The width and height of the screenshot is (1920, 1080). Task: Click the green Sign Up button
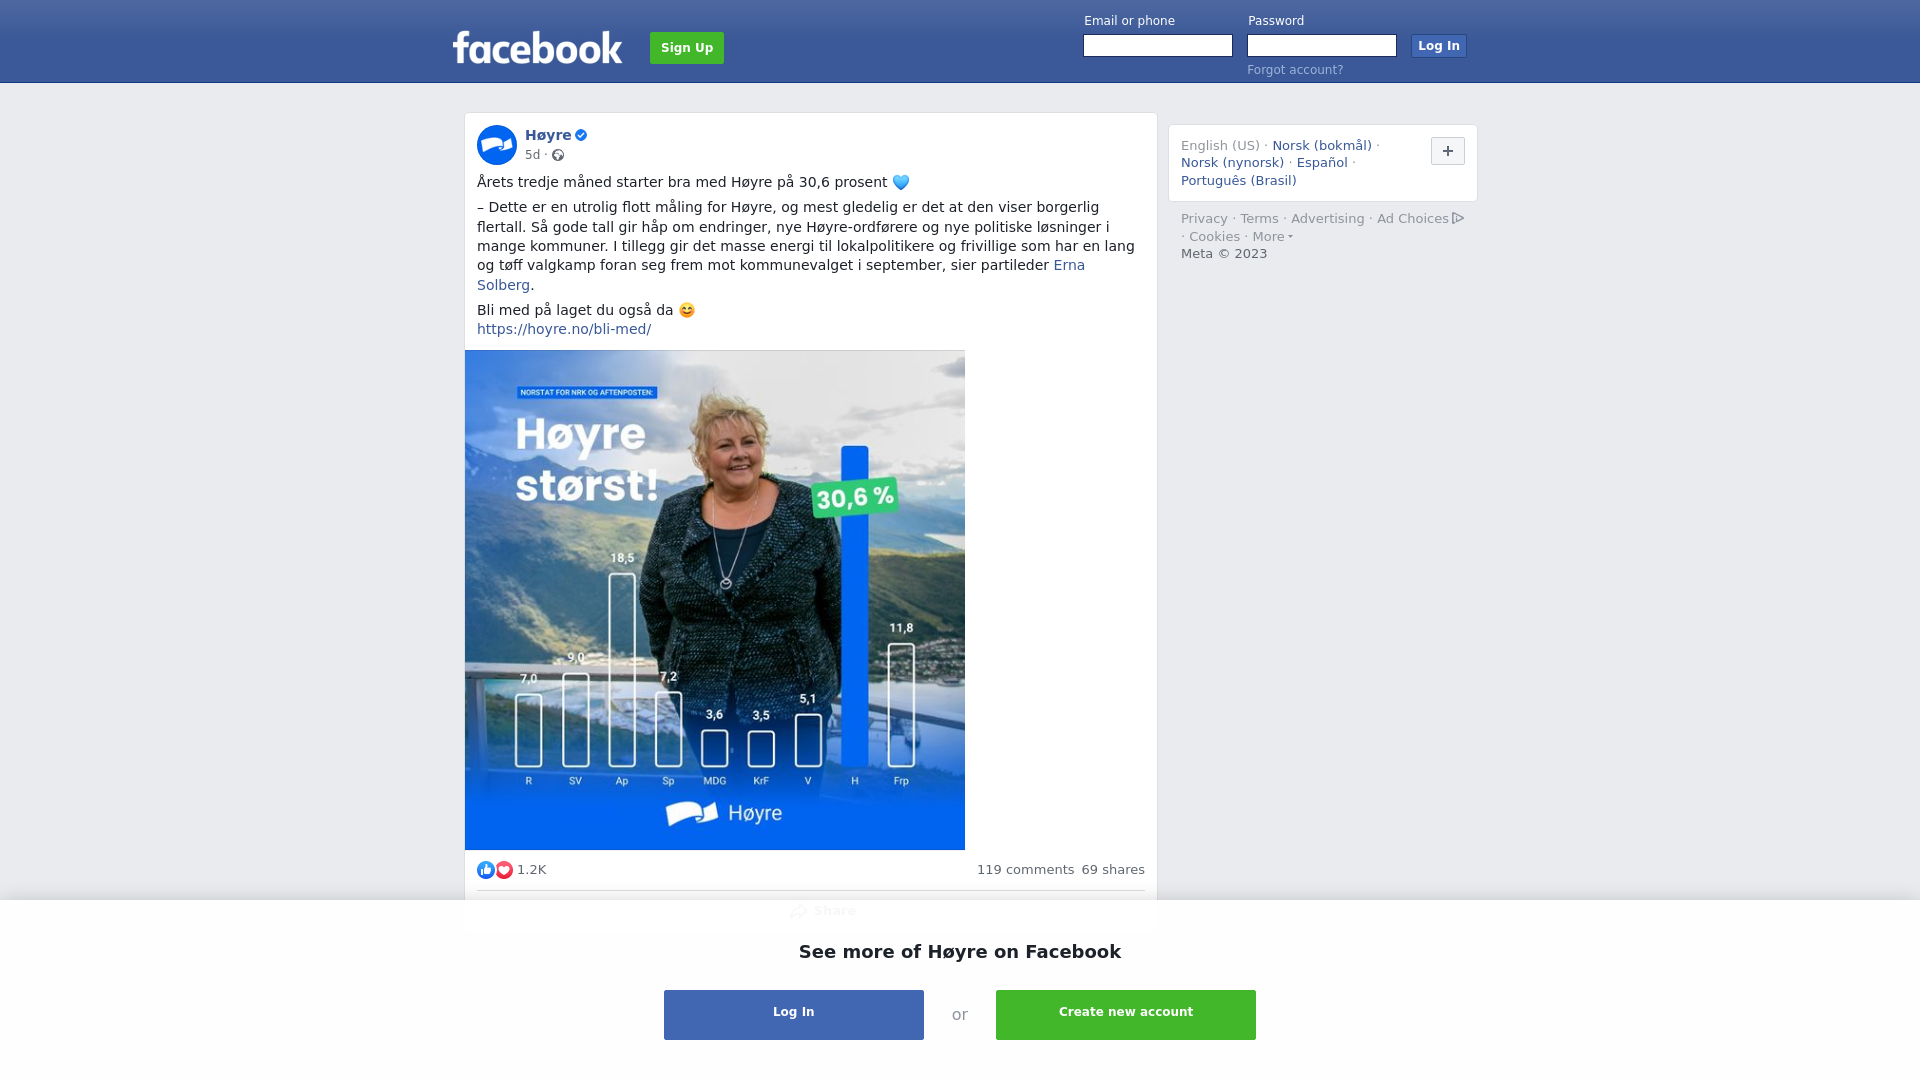687,48
